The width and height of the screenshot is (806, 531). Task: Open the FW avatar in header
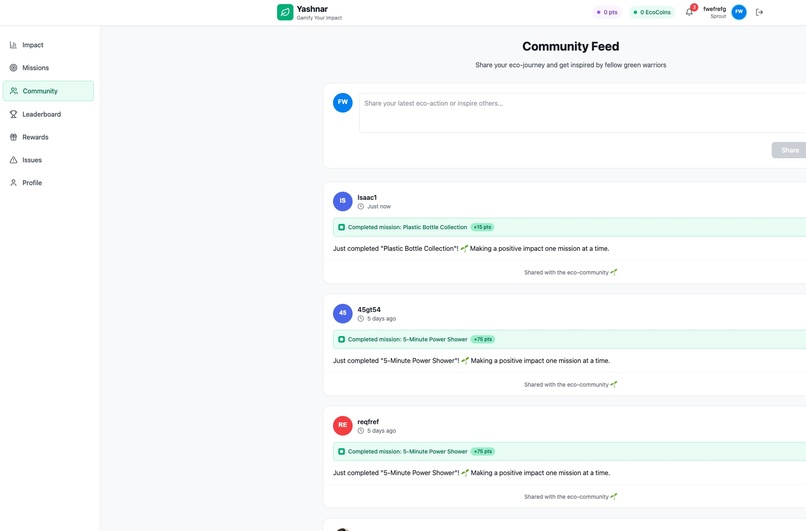point(739,12)
